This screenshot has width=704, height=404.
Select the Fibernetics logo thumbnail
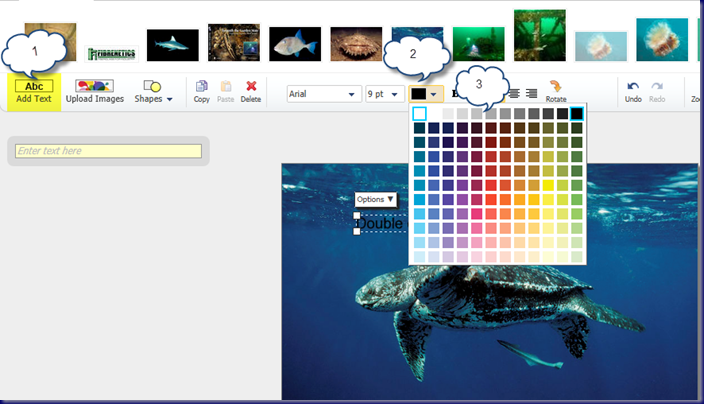click(x=111, y=54)
